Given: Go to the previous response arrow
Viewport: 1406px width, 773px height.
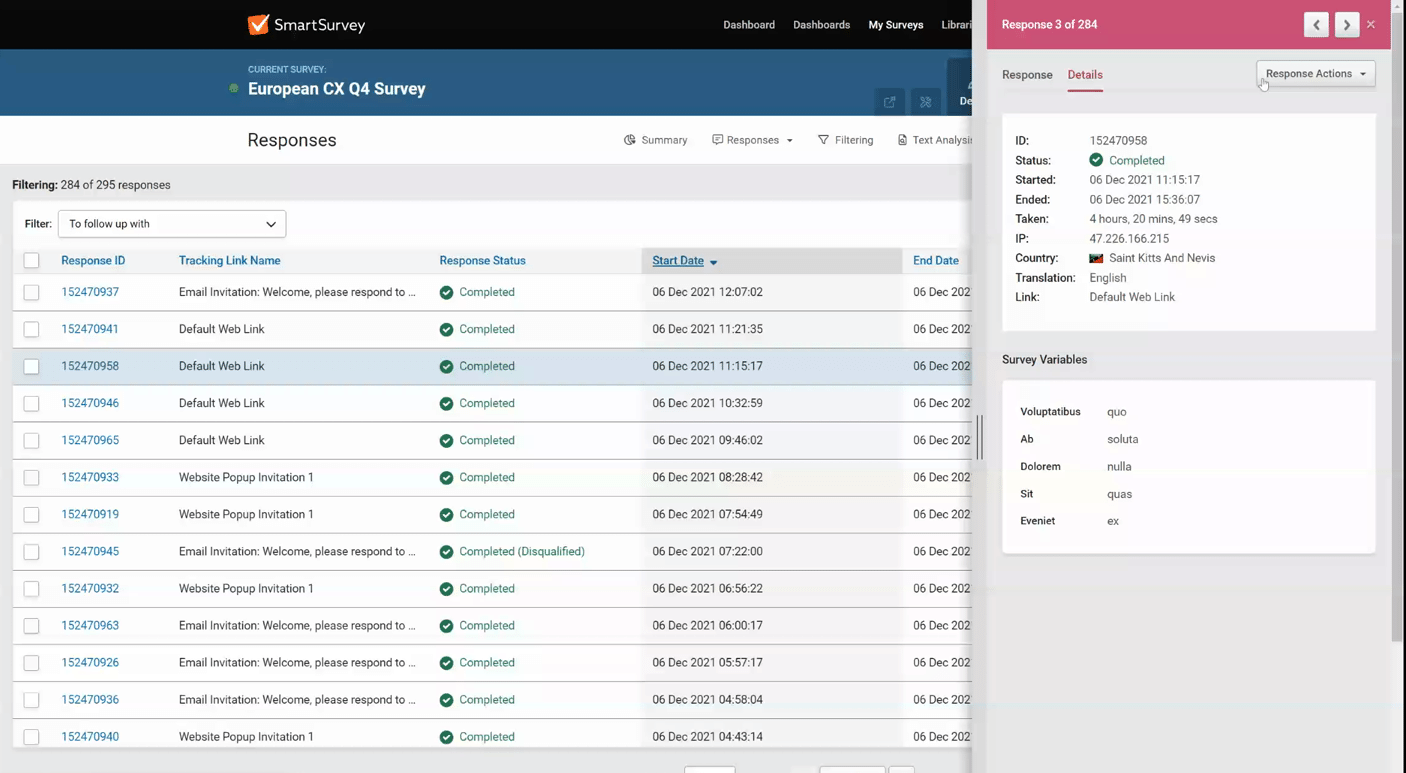Looking at the screenshot, I should coord(1316,25).
